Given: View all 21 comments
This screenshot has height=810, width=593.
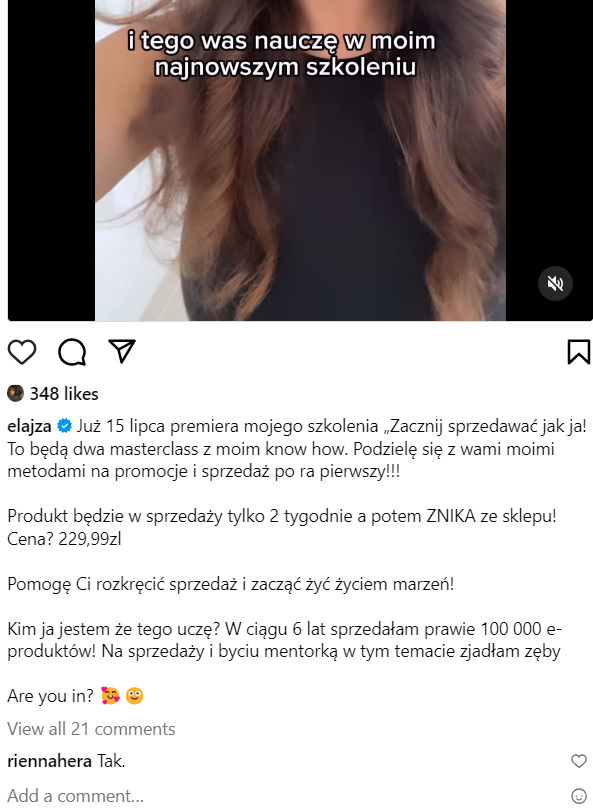Looking at the screenshot, I should [91, 729].
